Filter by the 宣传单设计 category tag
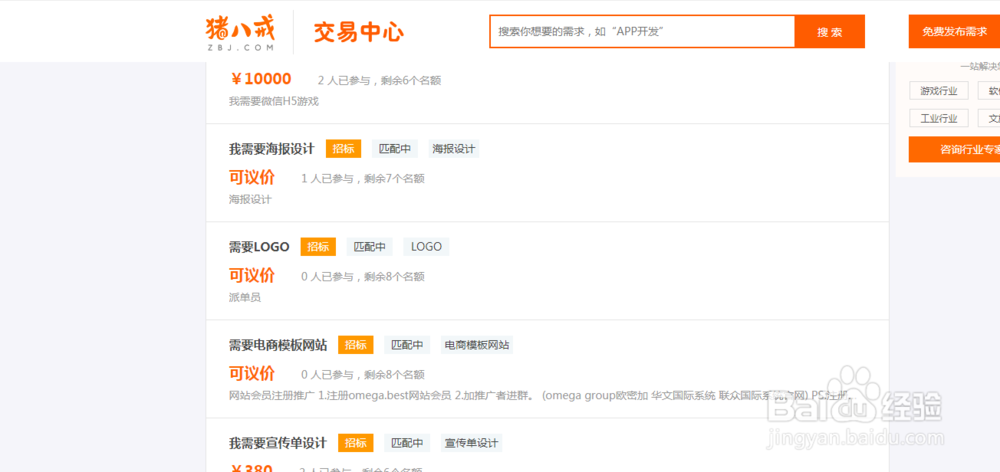 (x=471, y=443)
